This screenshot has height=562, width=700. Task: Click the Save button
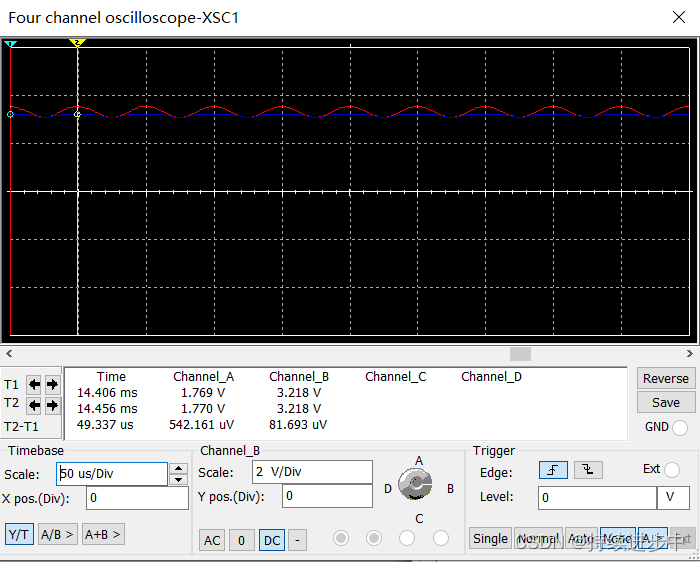coord(666,402)
